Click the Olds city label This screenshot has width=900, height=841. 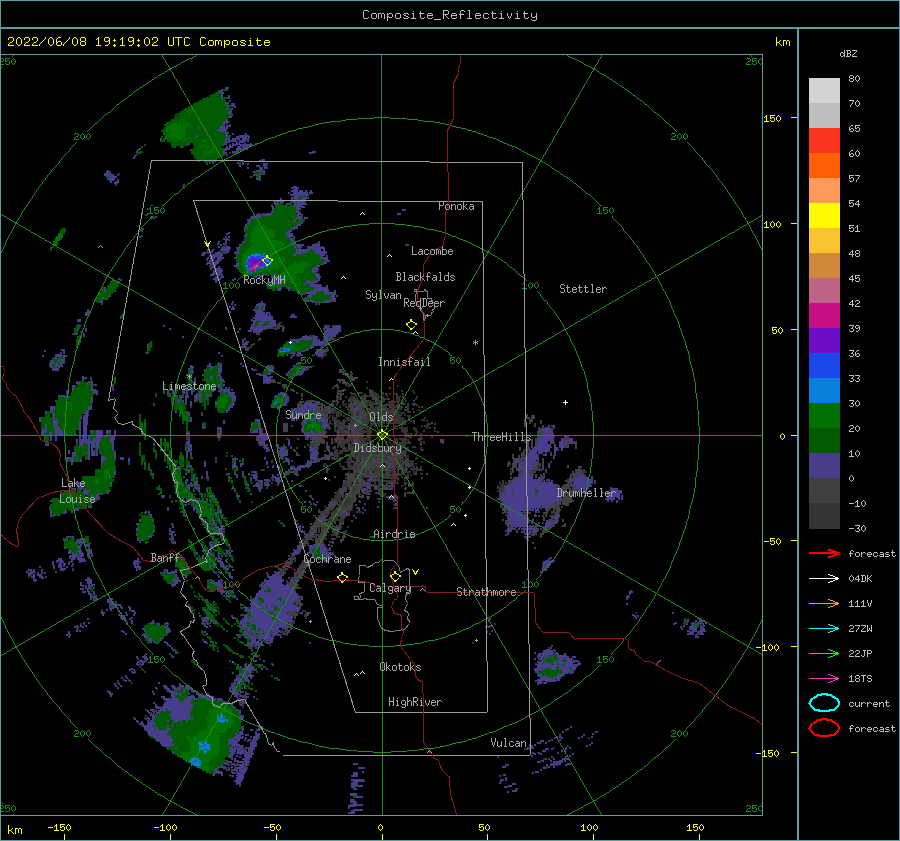point(381,417)
